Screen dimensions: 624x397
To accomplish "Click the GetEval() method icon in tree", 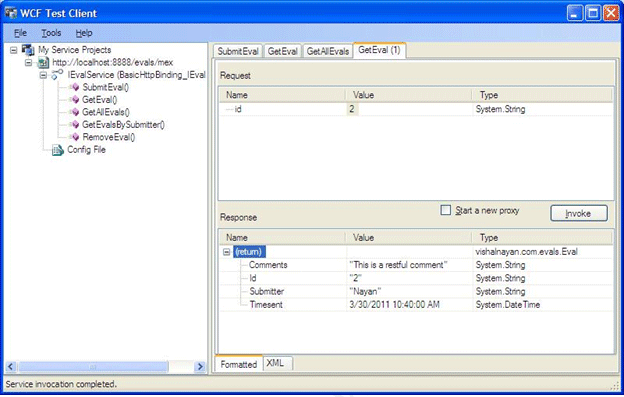I will click(x=75, y=99).
